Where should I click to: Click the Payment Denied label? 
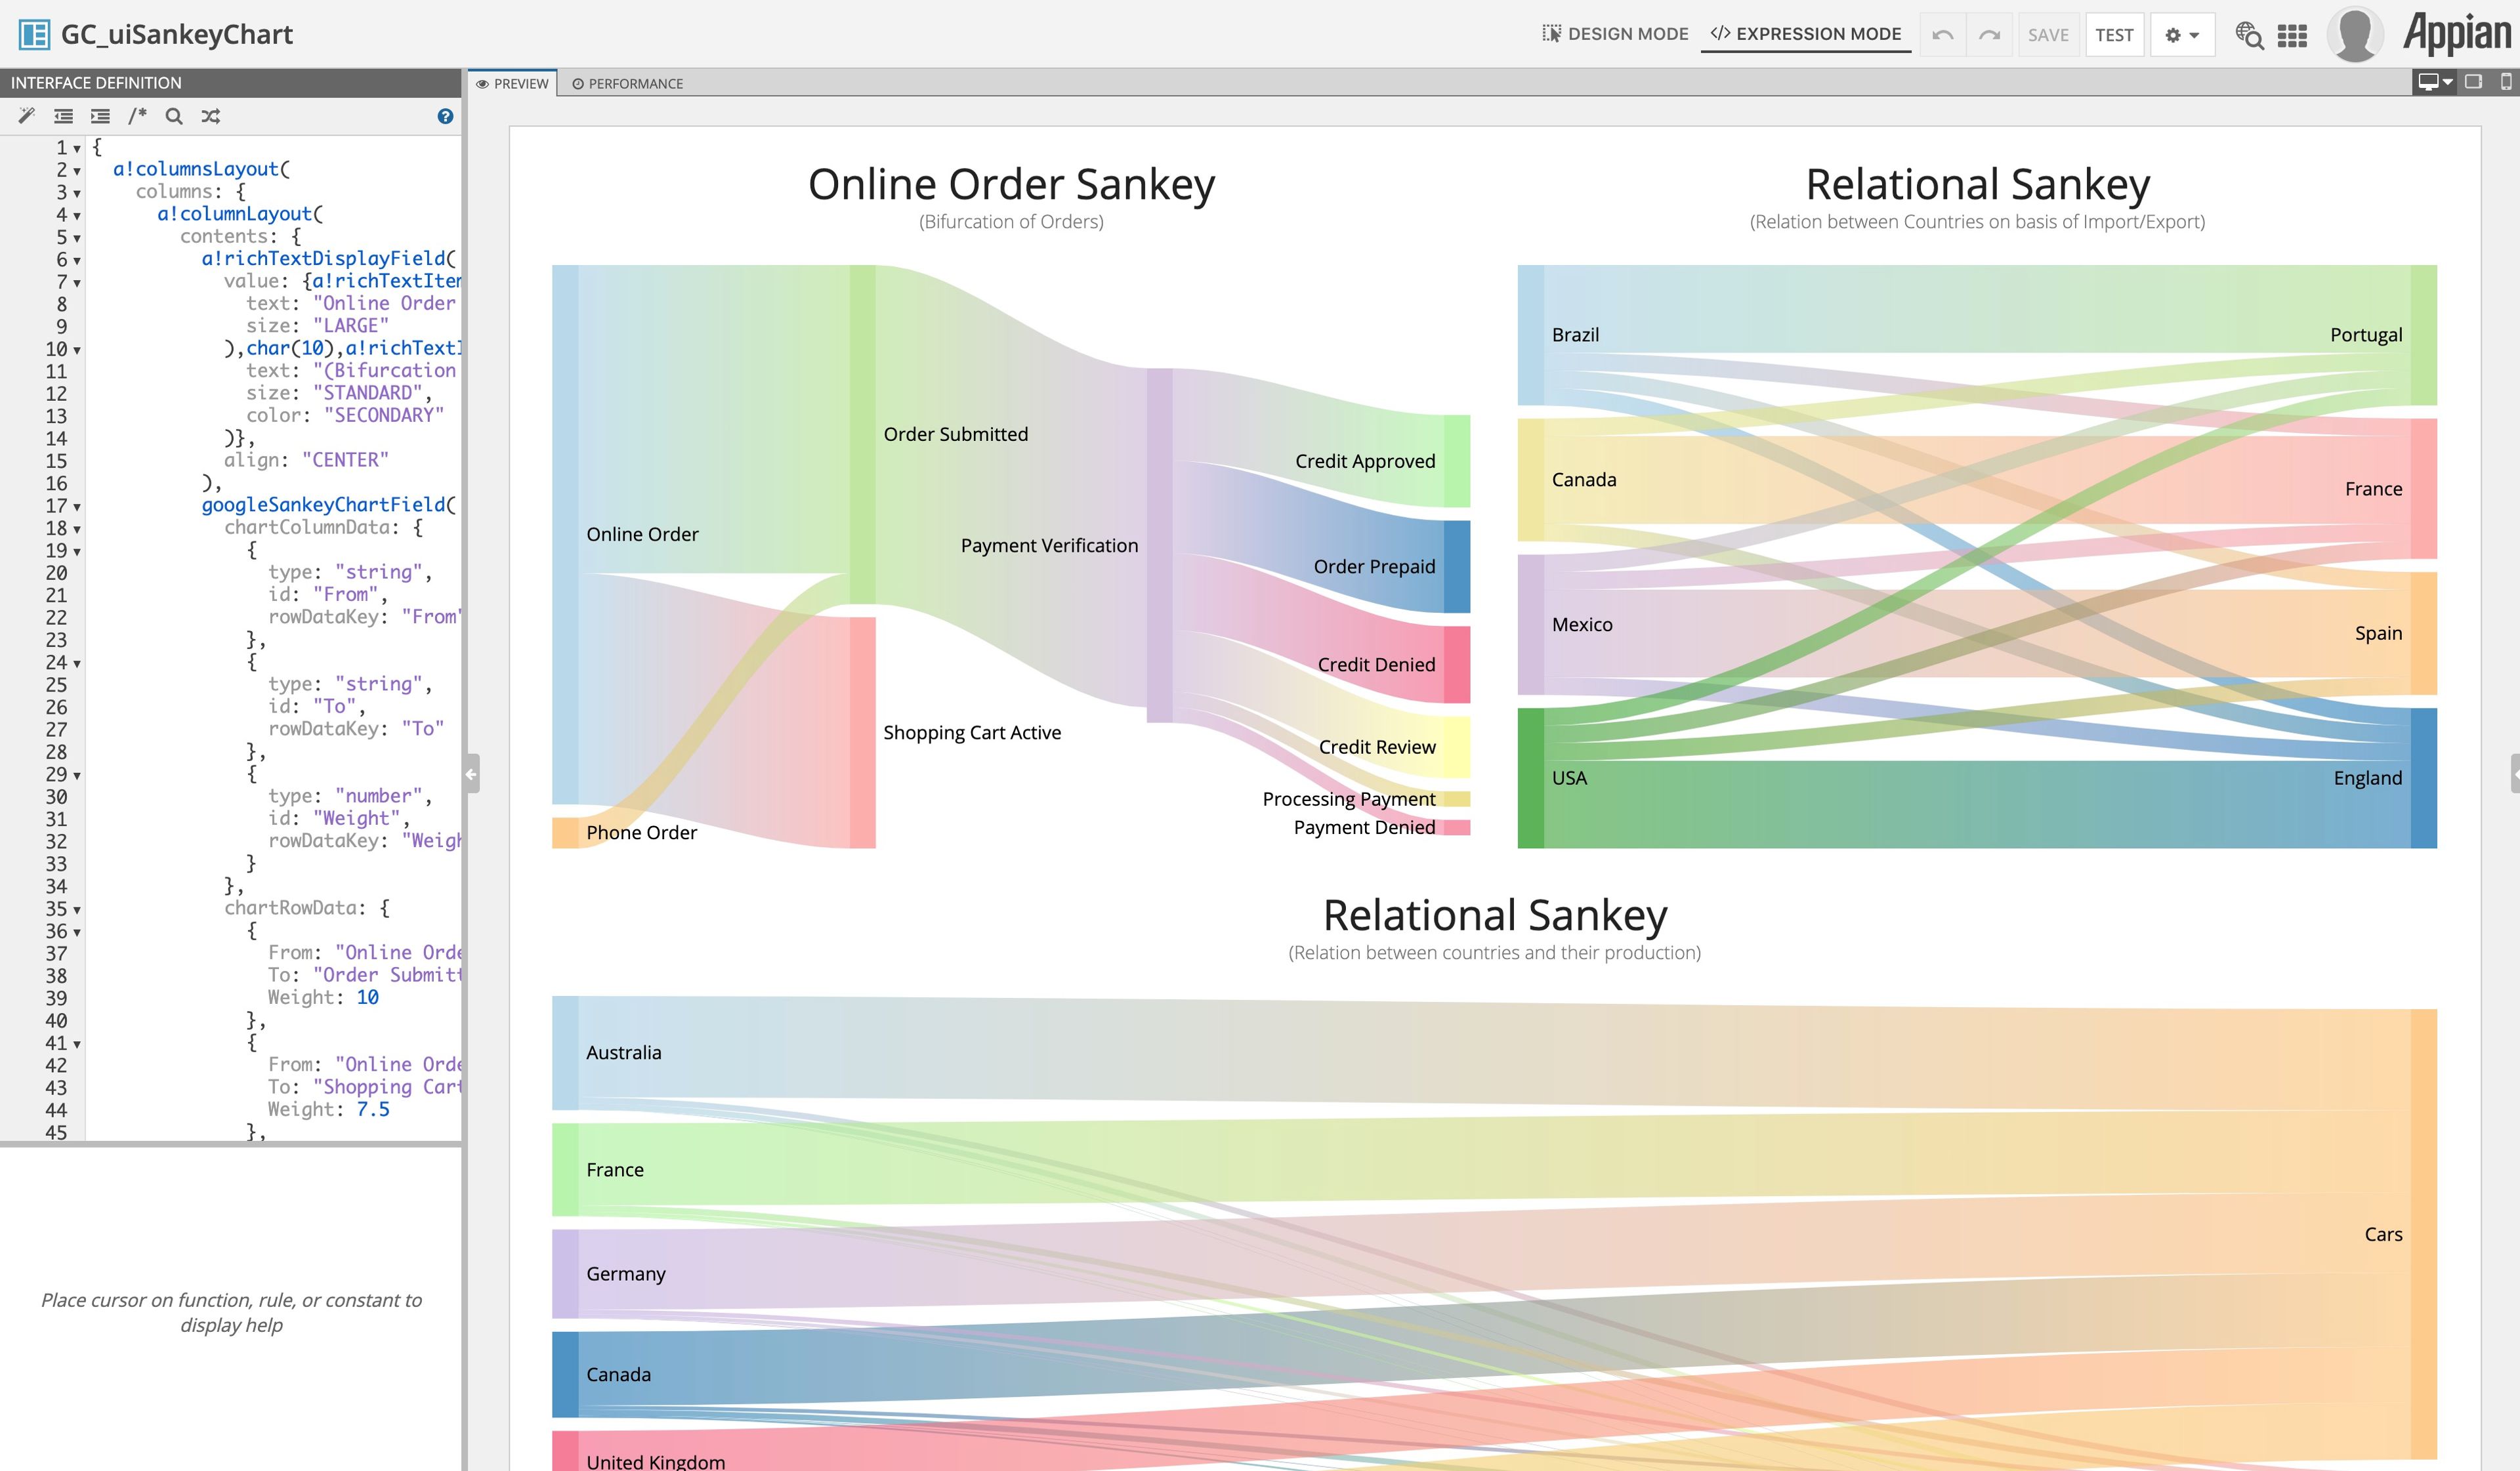click(x=1364, y=827)
